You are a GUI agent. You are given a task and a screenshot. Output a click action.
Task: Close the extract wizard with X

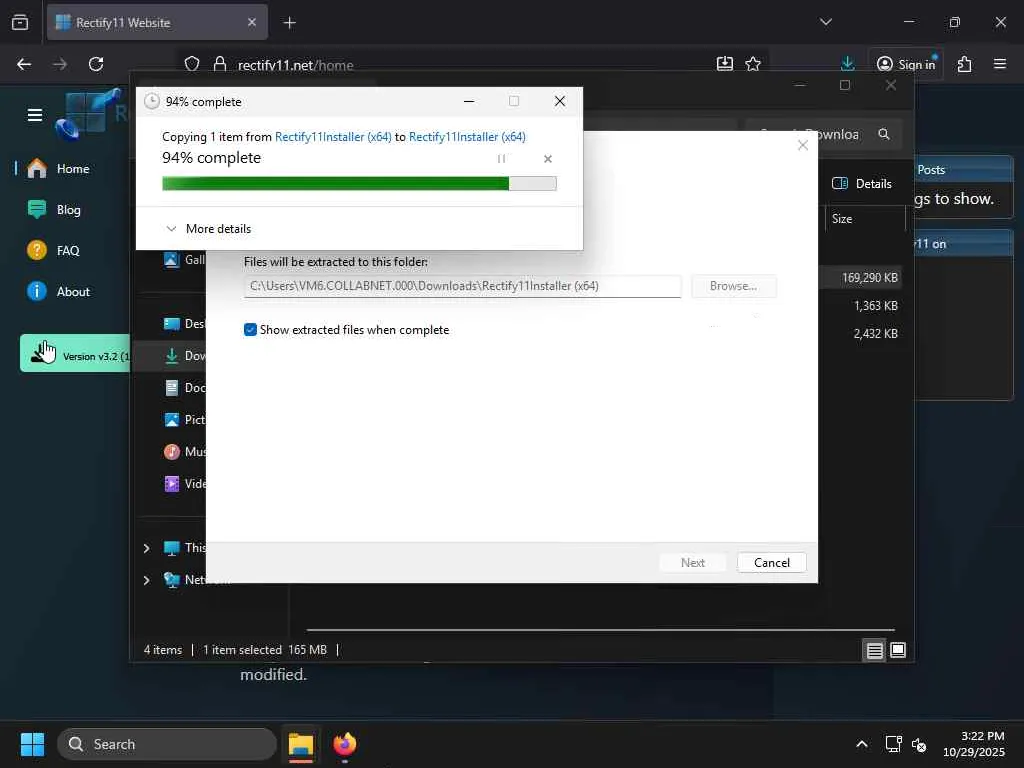point(803,145)
